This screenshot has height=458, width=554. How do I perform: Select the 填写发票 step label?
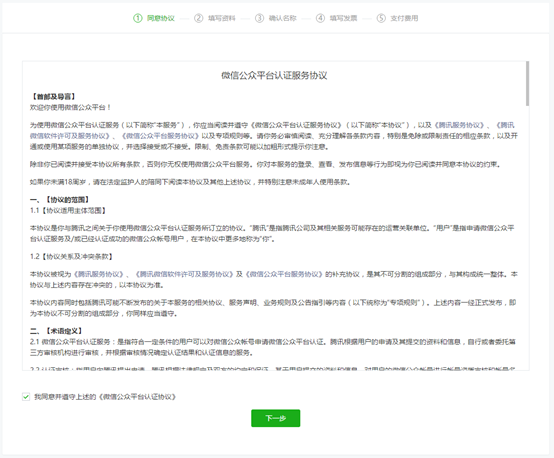coord(343,18)
